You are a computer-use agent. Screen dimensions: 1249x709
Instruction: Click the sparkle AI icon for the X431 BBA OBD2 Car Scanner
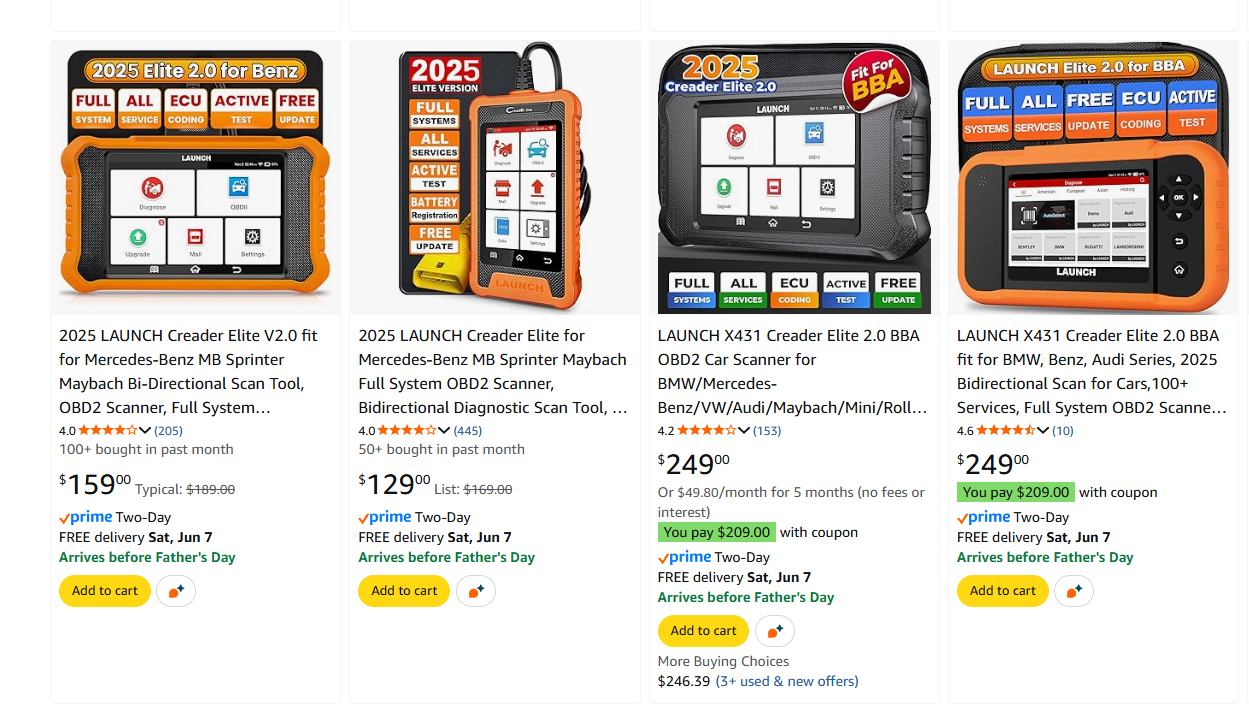(x=775, y=631)
